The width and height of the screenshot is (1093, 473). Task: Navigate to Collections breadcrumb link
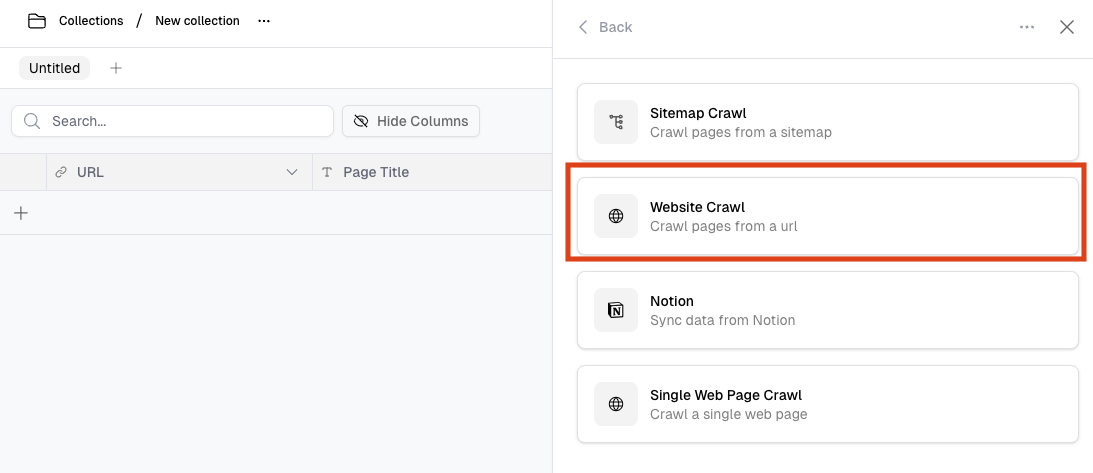click(91, 21)
